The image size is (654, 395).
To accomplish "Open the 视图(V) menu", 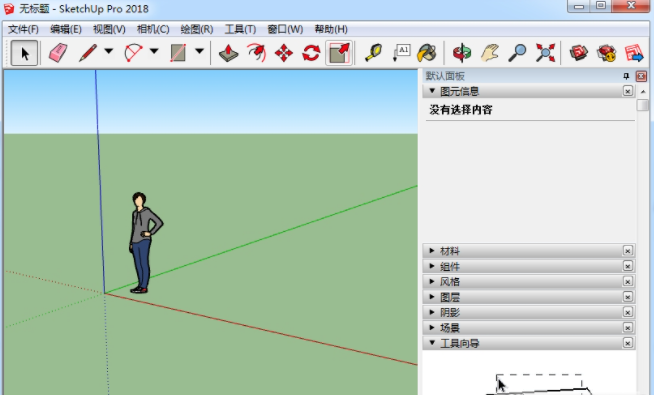I will (109, 29).
